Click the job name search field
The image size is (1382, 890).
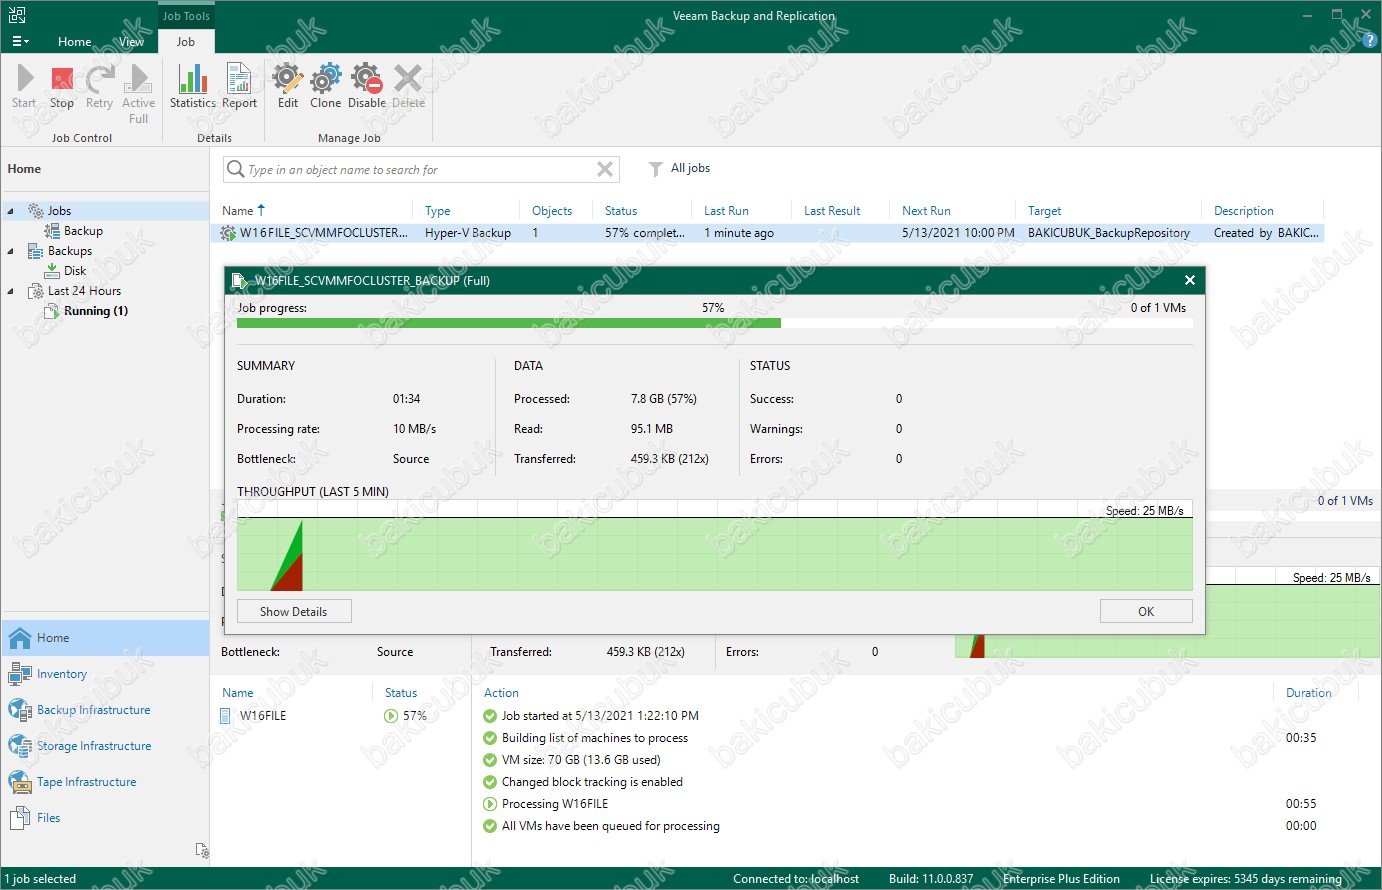(420, 169)
